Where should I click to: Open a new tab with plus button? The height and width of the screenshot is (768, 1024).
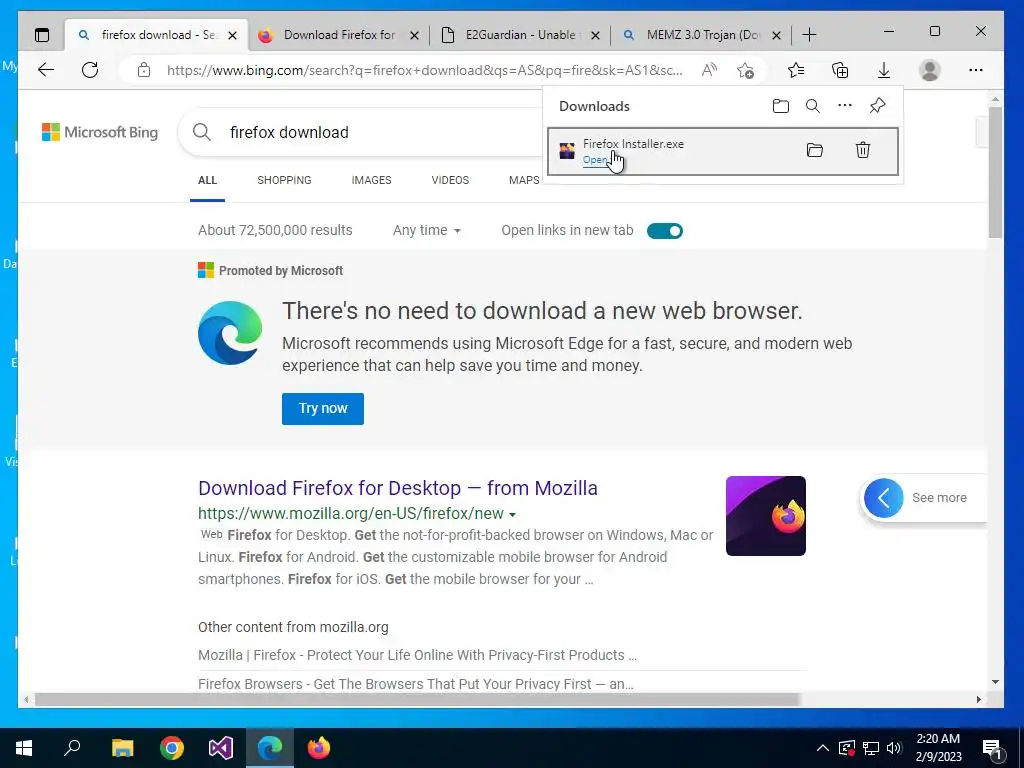[809, 35]
